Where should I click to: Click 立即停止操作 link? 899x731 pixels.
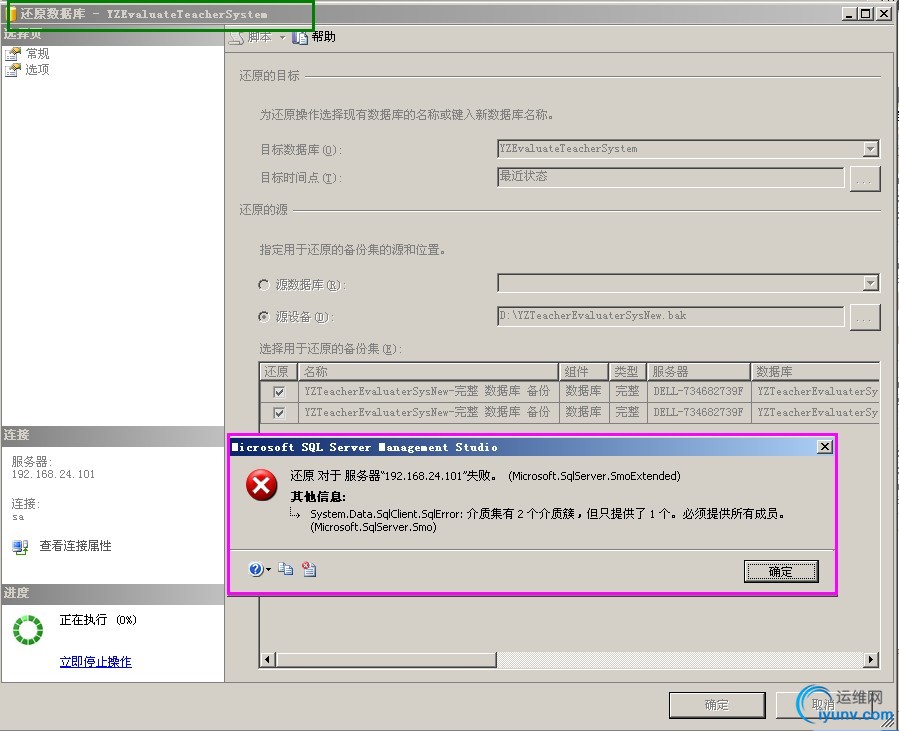[96, 662]
